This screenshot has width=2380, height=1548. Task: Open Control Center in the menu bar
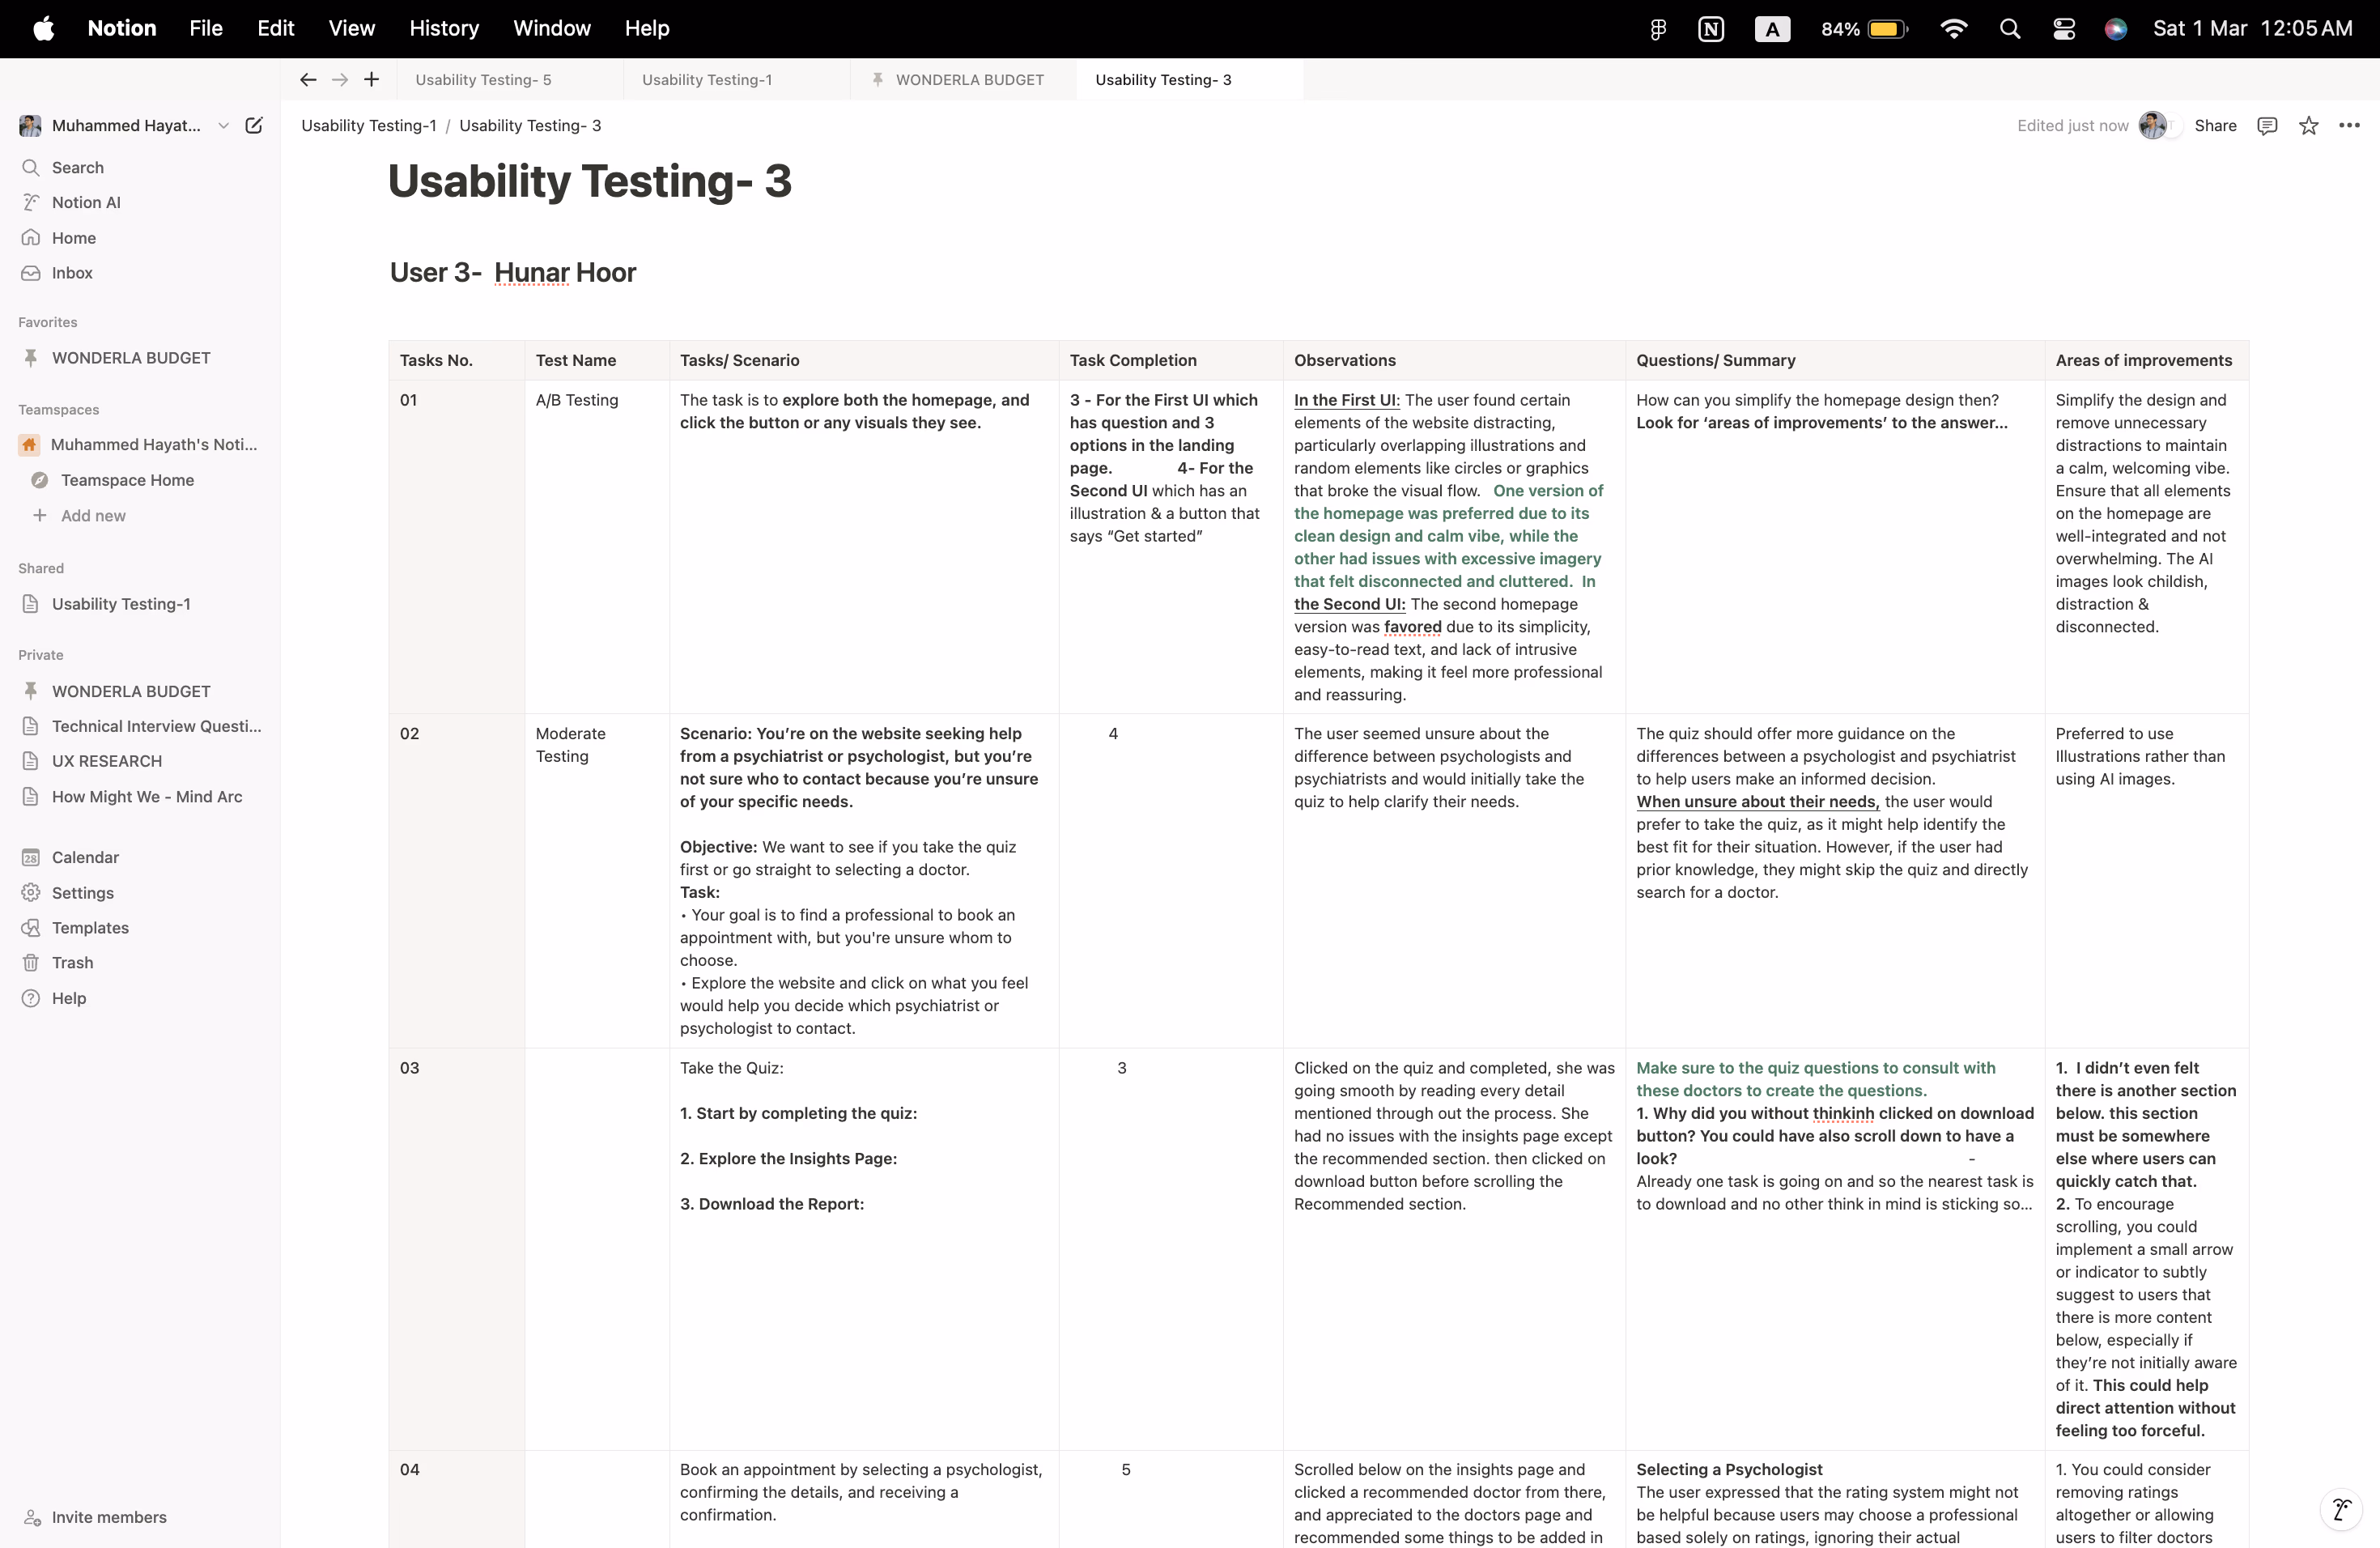point(2063,29)
